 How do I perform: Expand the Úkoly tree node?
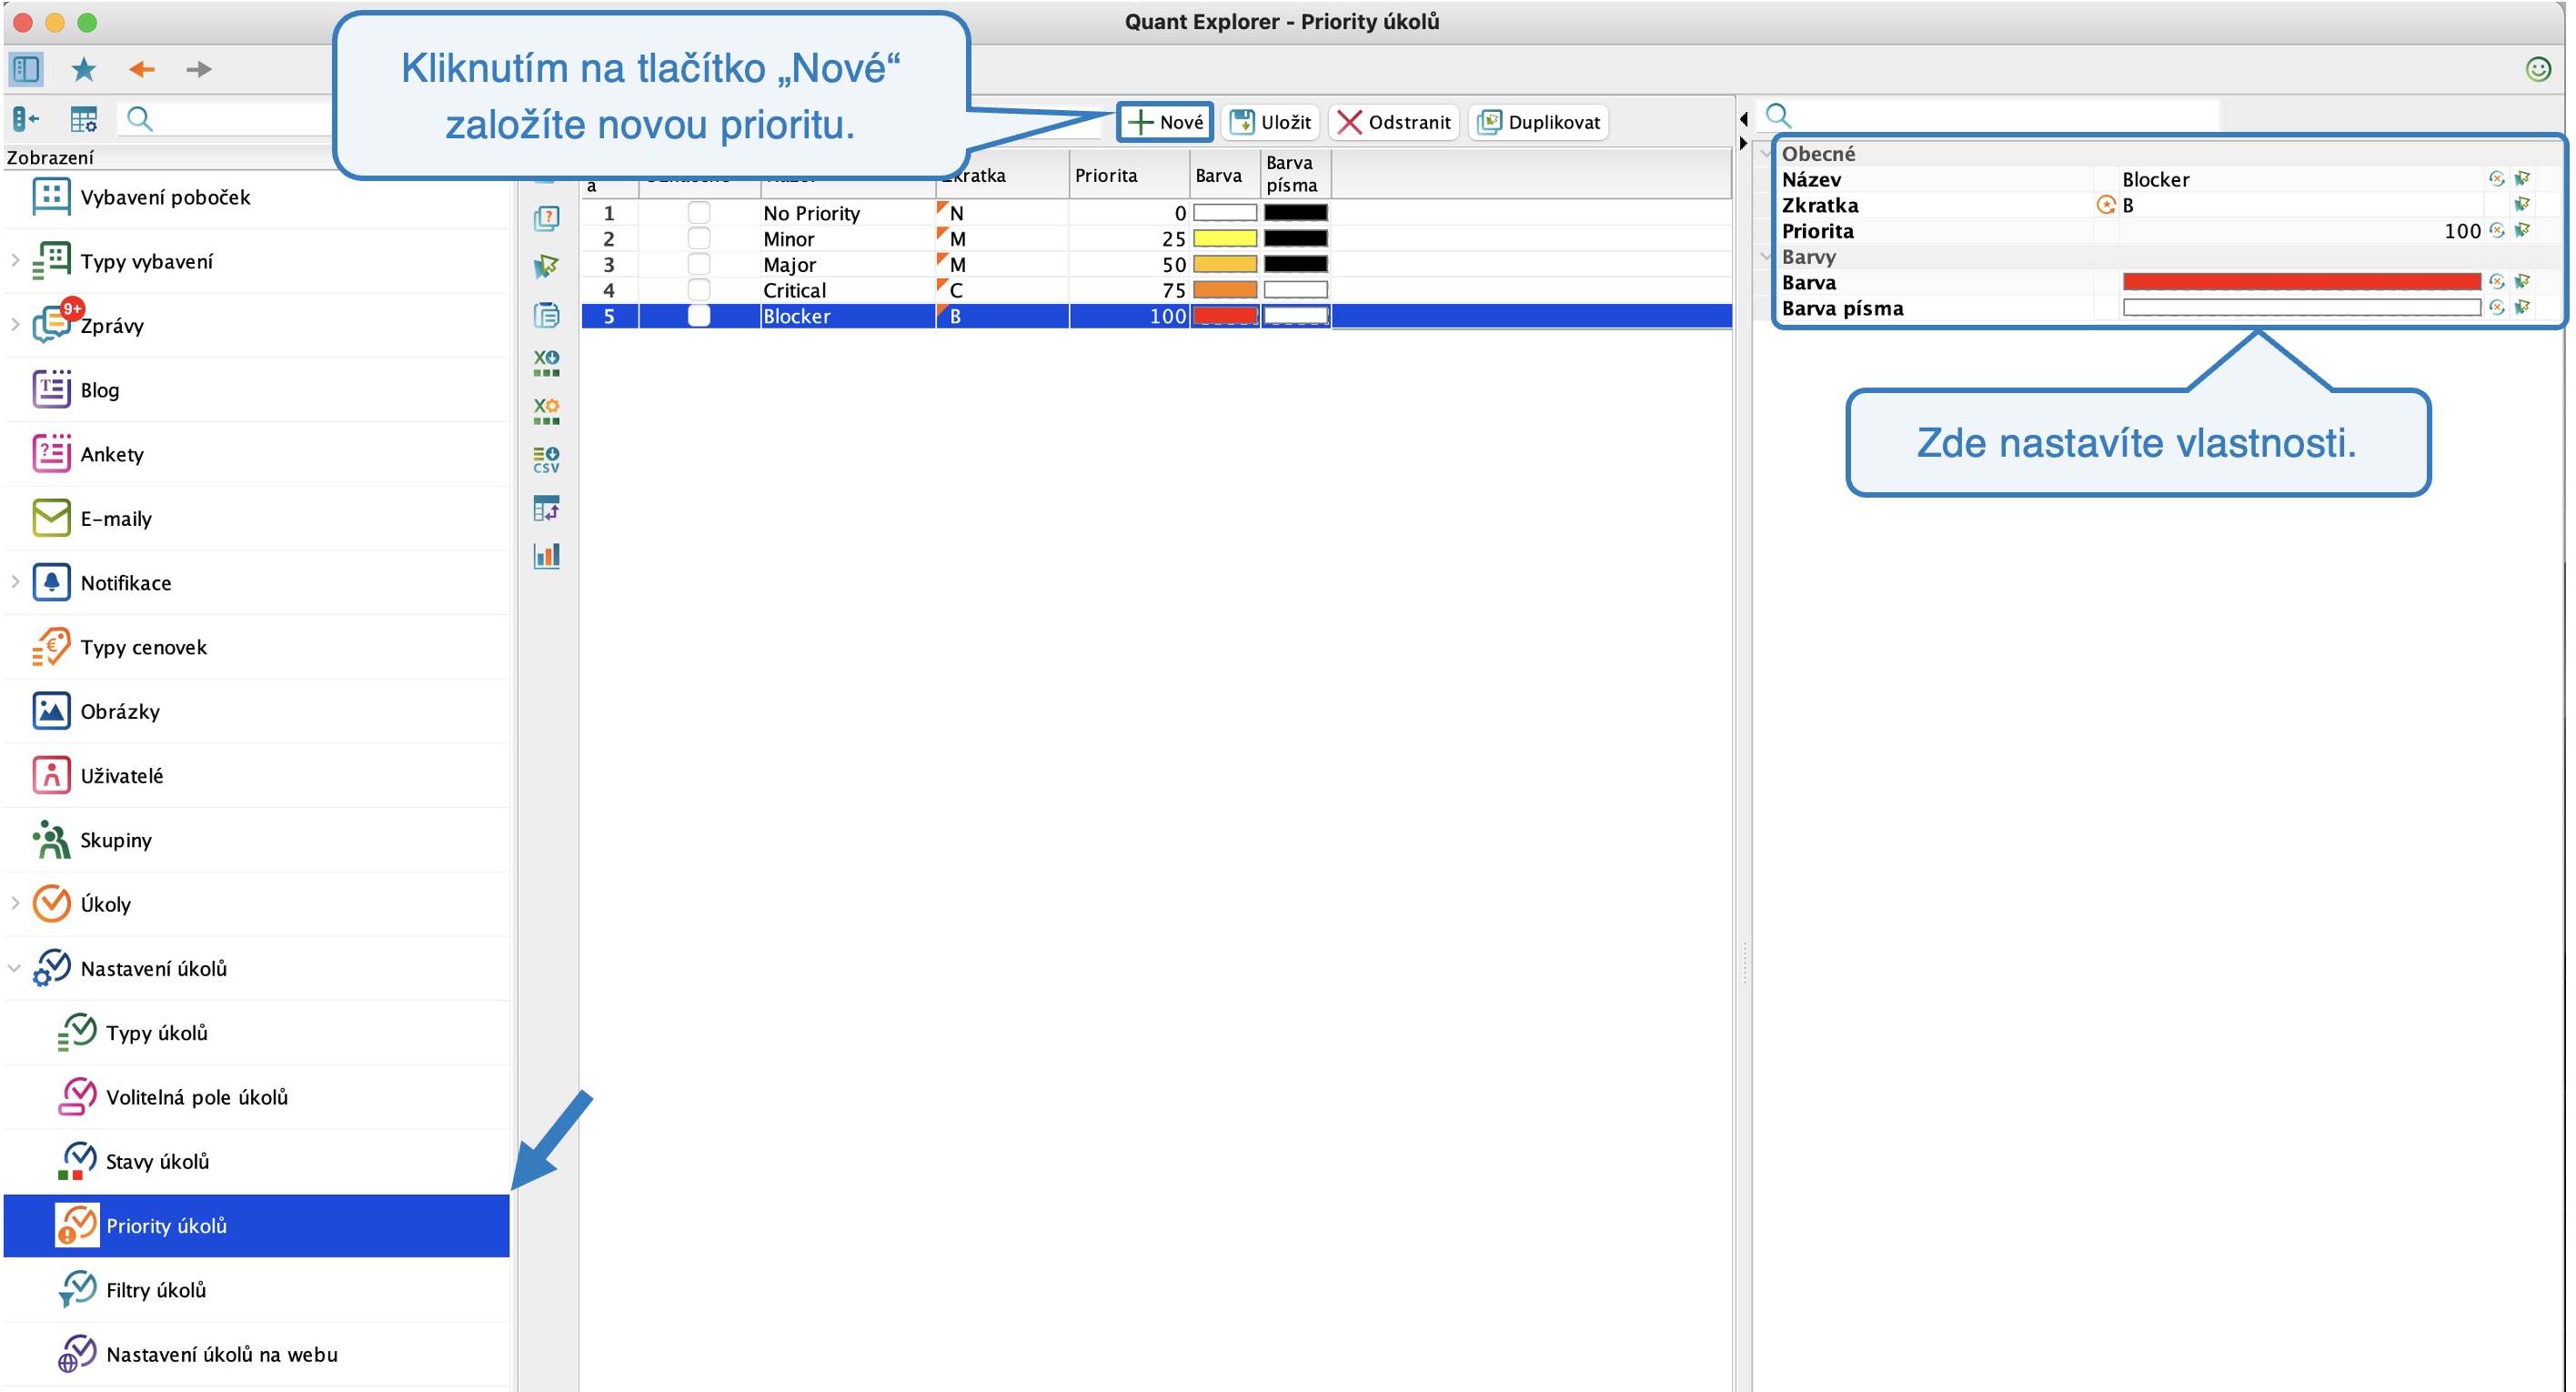15,903
